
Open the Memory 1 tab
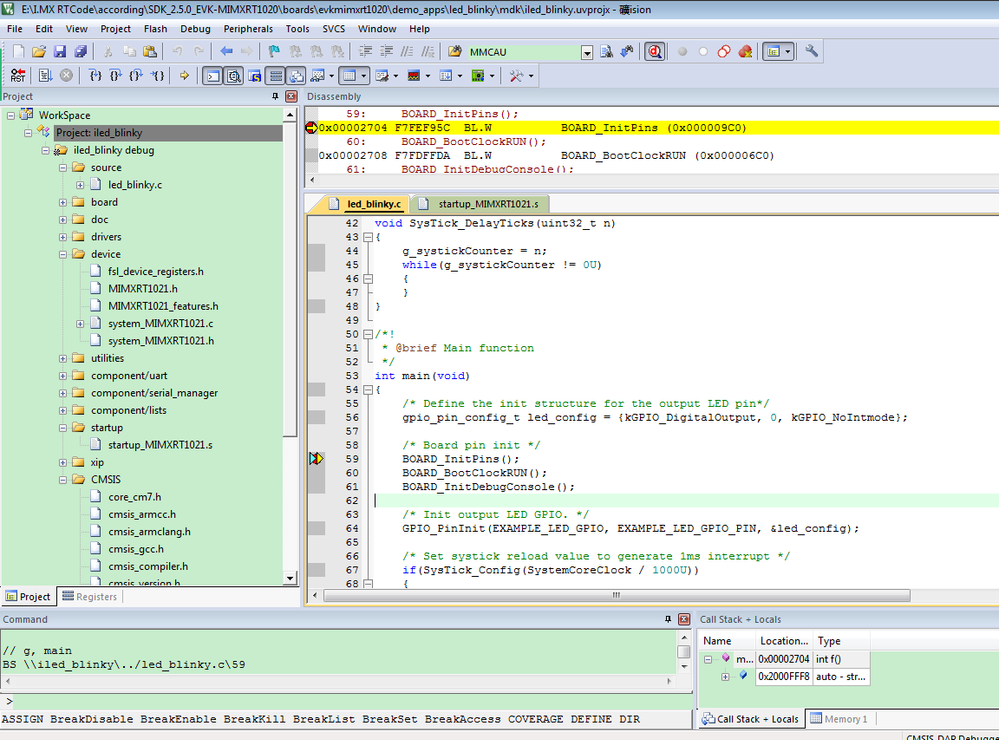[x=839, y=719]
